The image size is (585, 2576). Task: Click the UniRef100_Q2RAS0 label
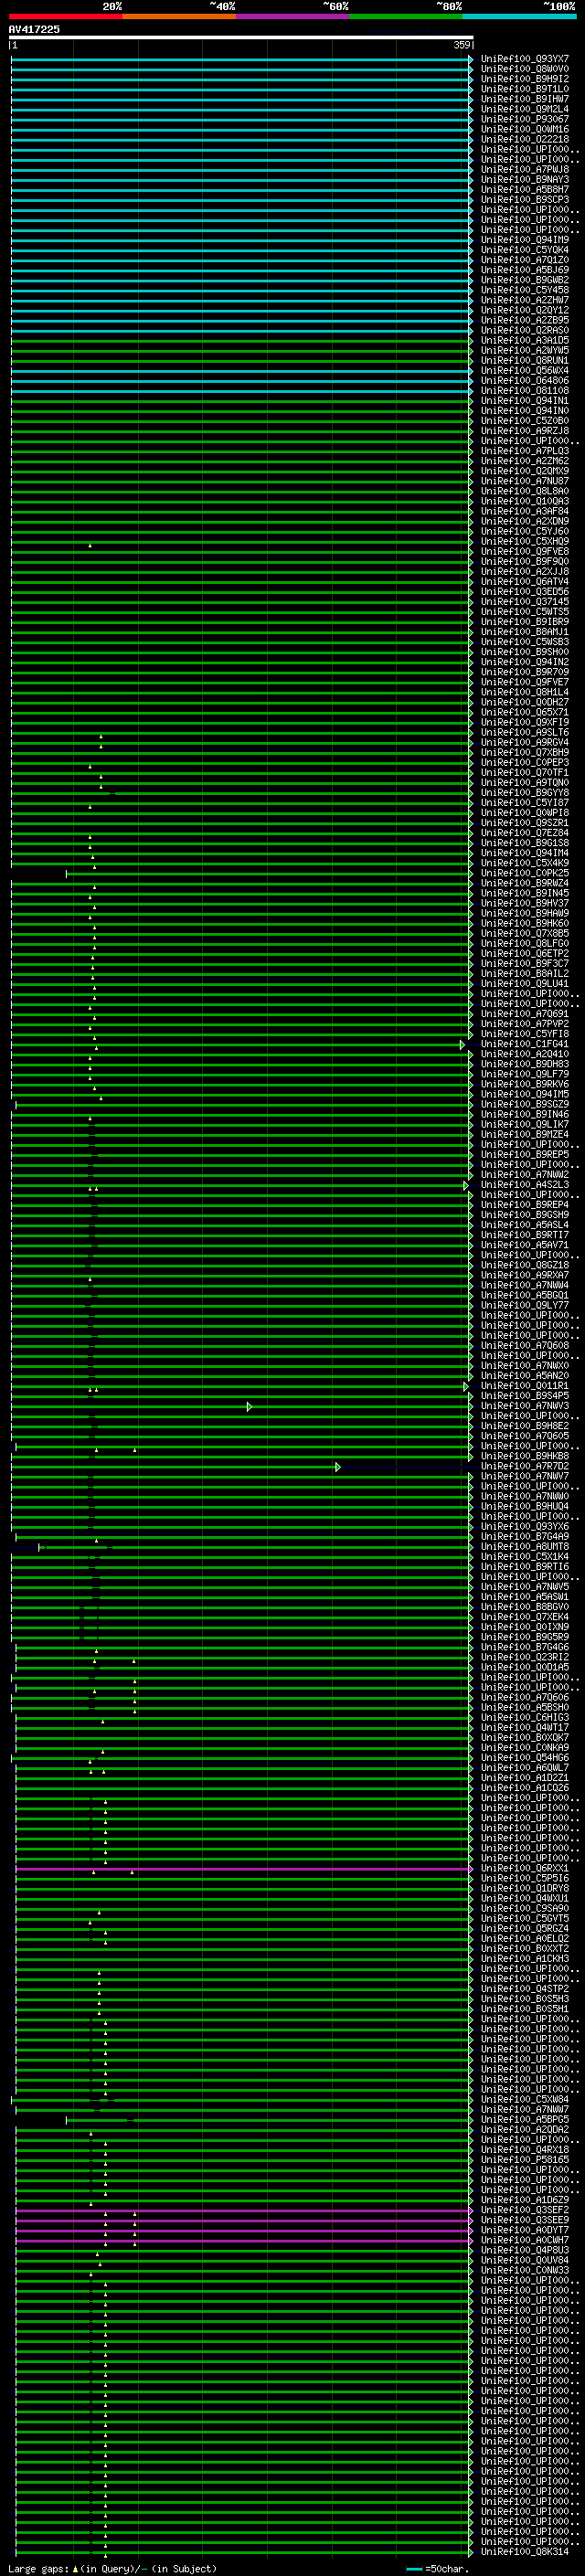[x=524, y=330]
